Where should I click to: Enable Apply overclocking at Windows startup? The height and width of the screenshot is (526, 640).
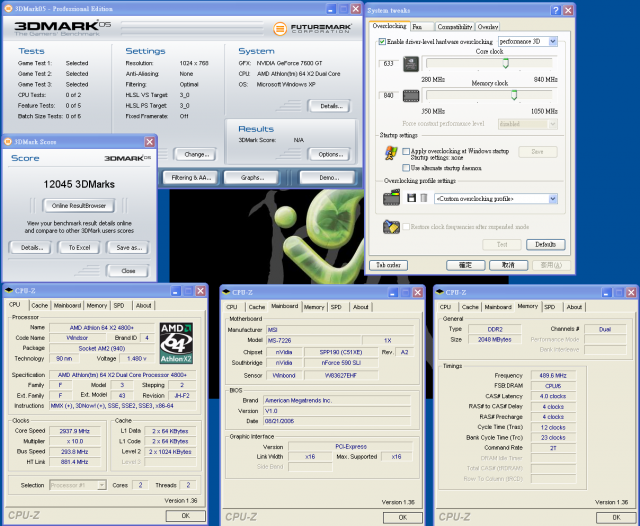click(406, 151)
